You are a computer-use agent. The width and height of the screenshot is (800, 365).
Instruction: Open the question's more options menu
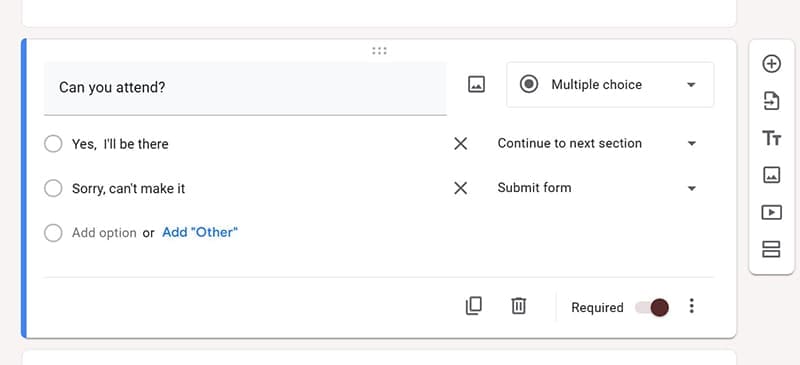pyautogui.click(x=691, y=306)
